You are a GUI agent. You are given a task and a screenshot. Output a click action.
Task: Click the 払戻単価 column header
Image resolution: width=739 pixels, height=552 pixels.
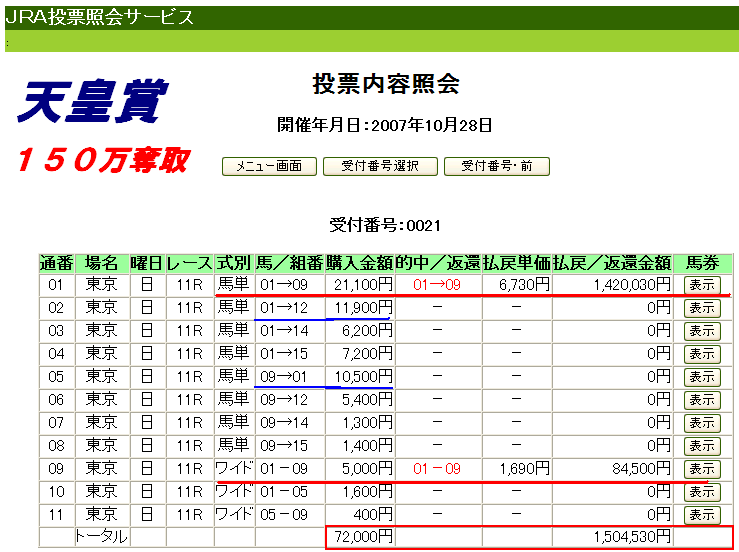click(x=517, y=263)
